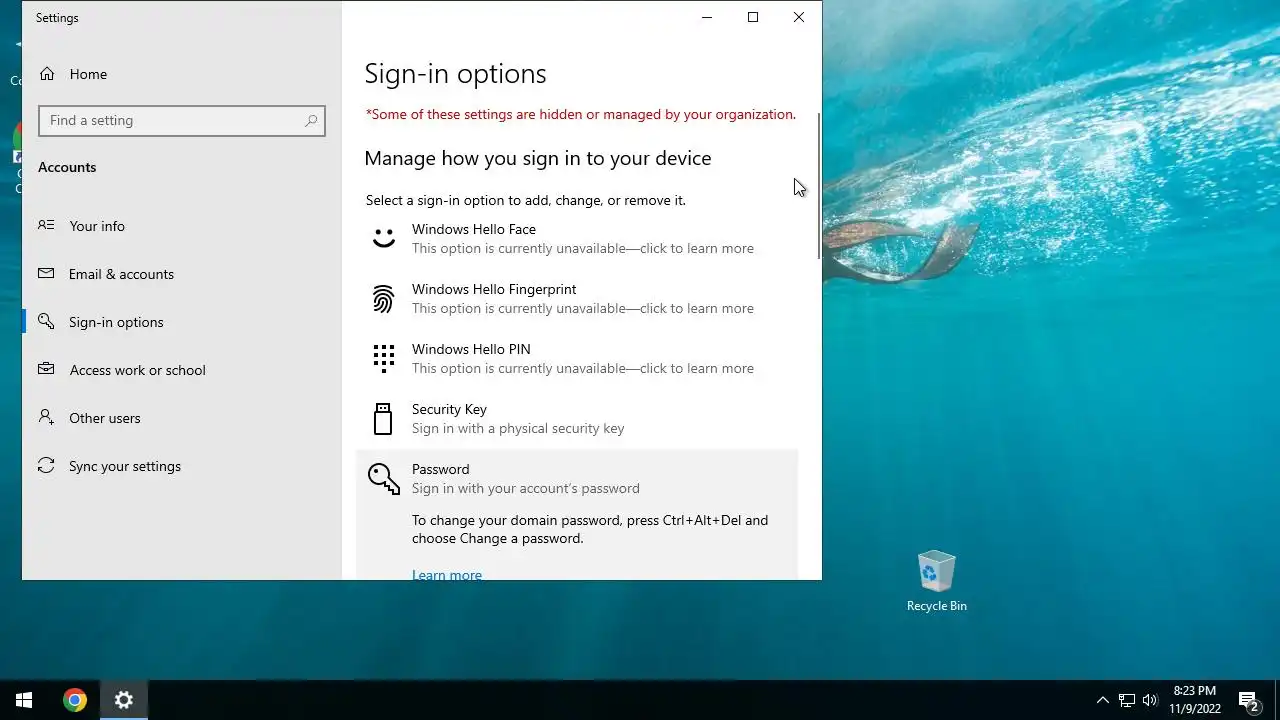Screen dimensions: 1280x720
Task: Maximize the Settings window
Action: pos(753,17)
